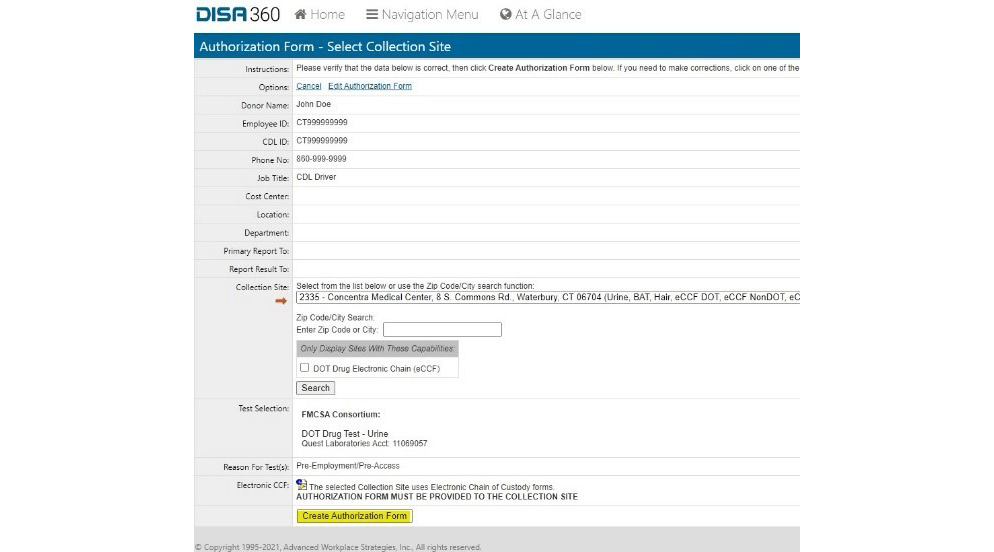Image resolution: width=994 pixels, height=552 pixels.
Task: Click yellow Create Authorization Form button
Action: (355, 516)
